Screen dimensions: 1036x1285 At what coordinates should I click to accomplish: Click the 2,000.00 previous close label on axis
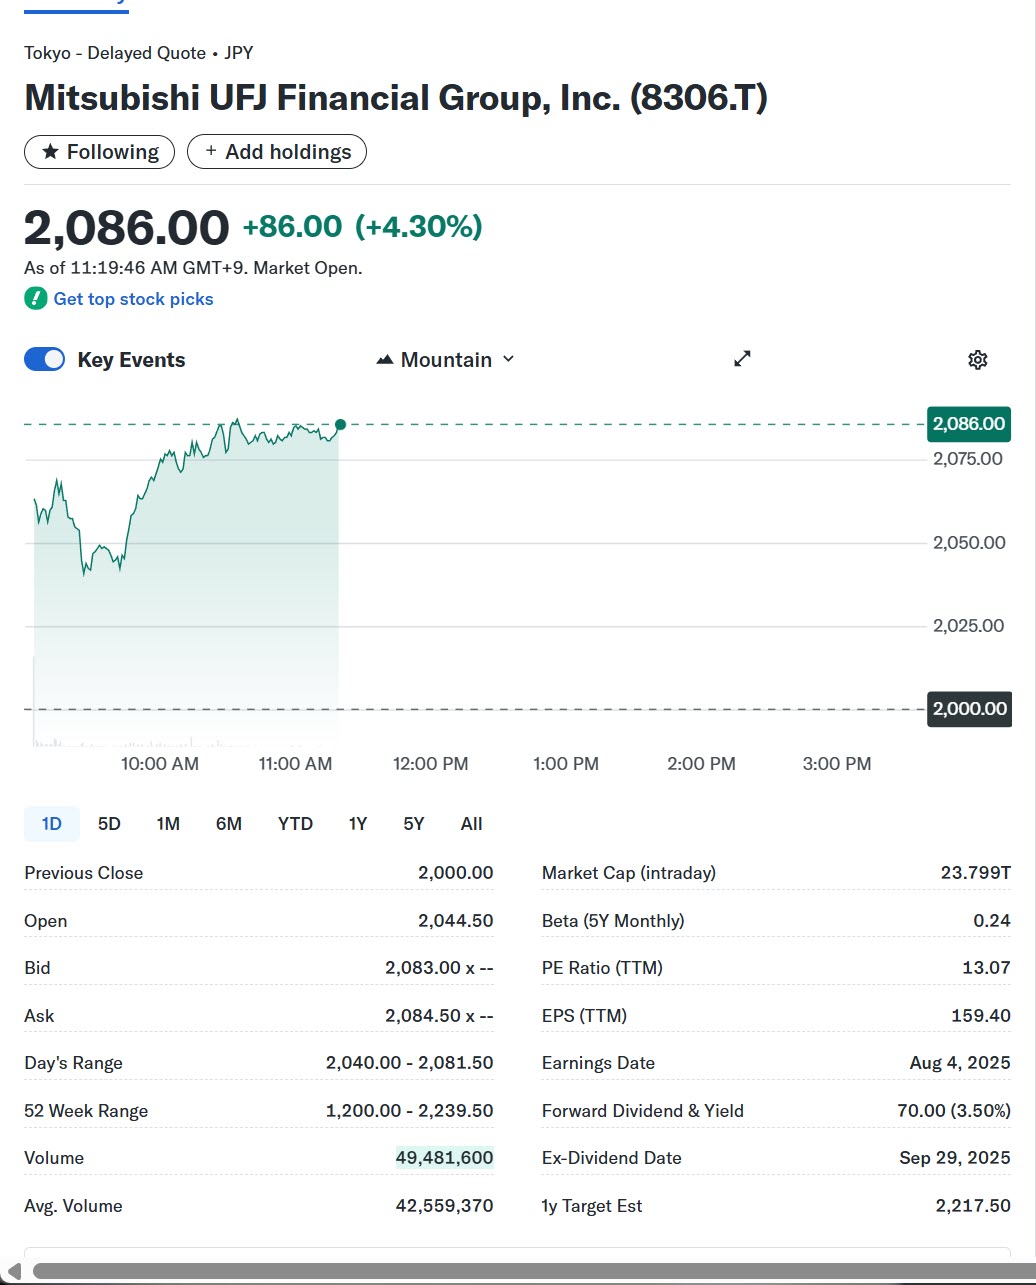click(x=969, y=709)
